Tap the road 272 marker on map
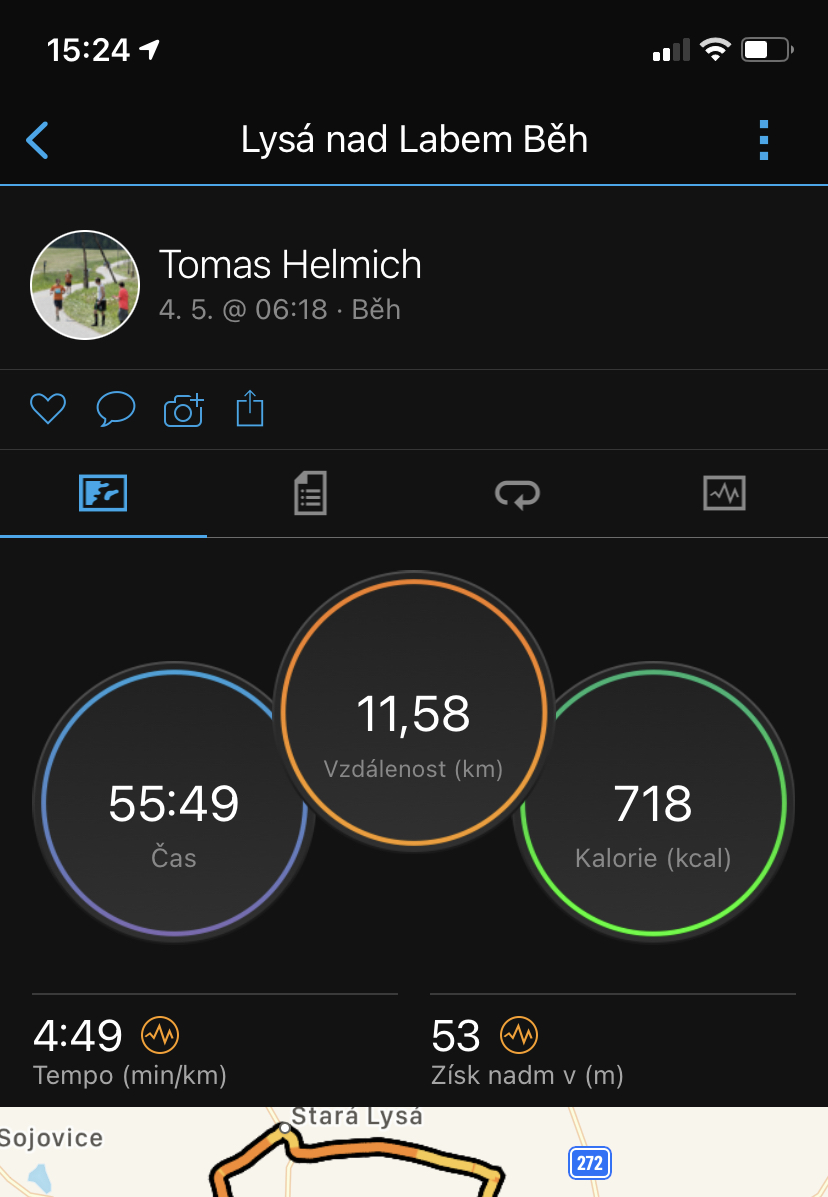 (x=590, y=1163)
